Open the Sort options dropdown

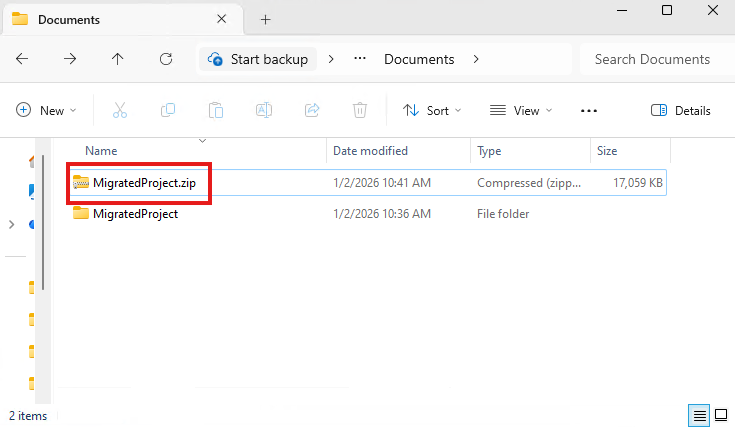click(432, 110)
